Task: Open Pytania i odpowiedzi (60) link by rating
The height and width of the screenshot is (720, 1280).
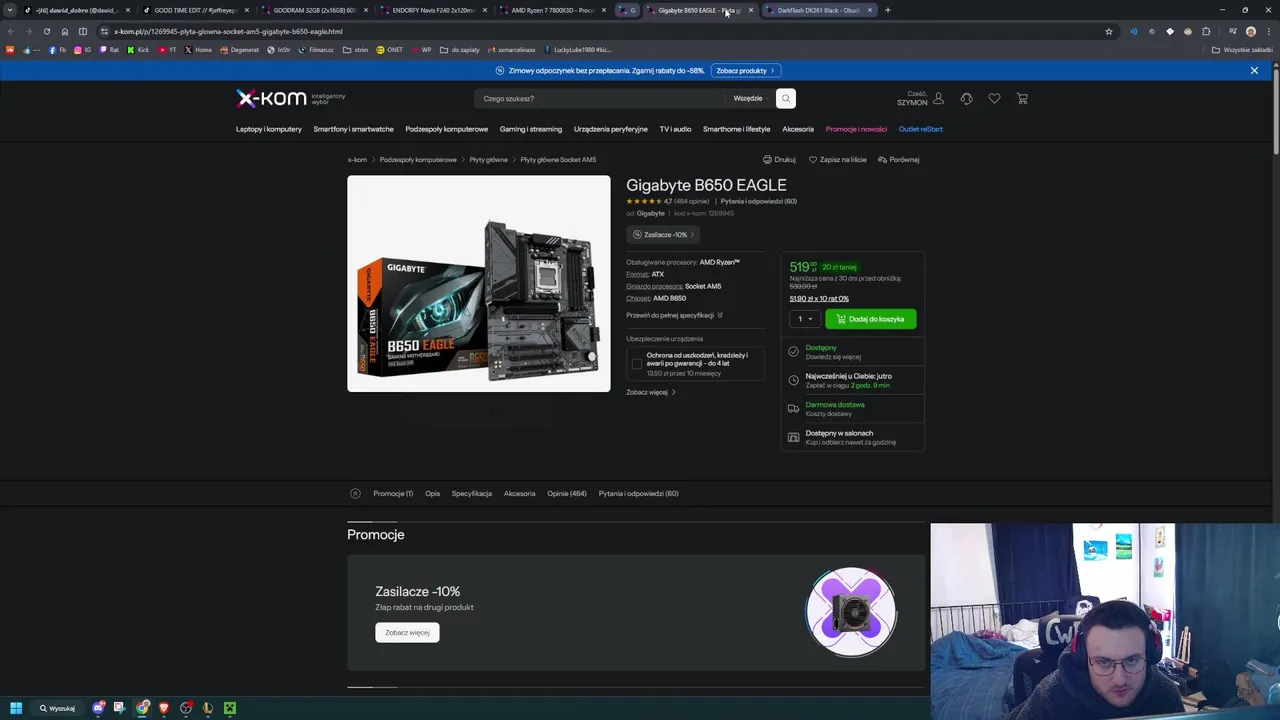Action: pos(759,201)
